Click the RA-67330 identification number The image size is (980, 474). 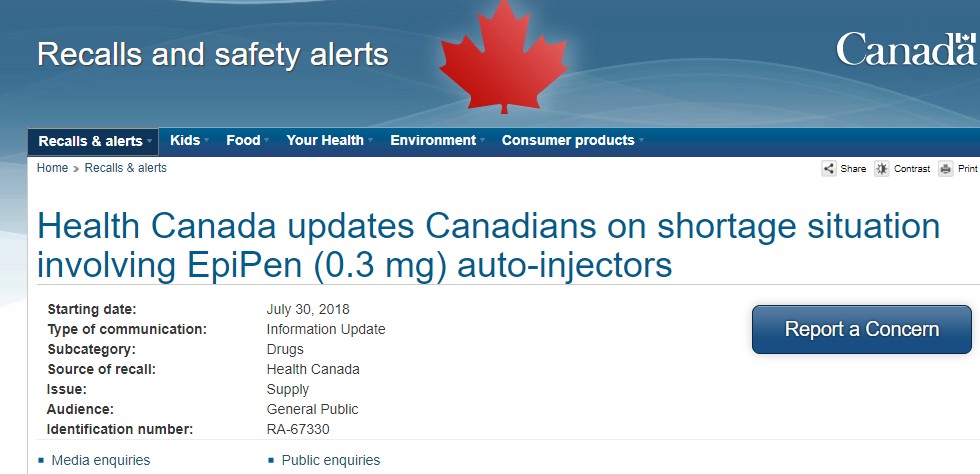pyautogui.click(x=298, y=430)
